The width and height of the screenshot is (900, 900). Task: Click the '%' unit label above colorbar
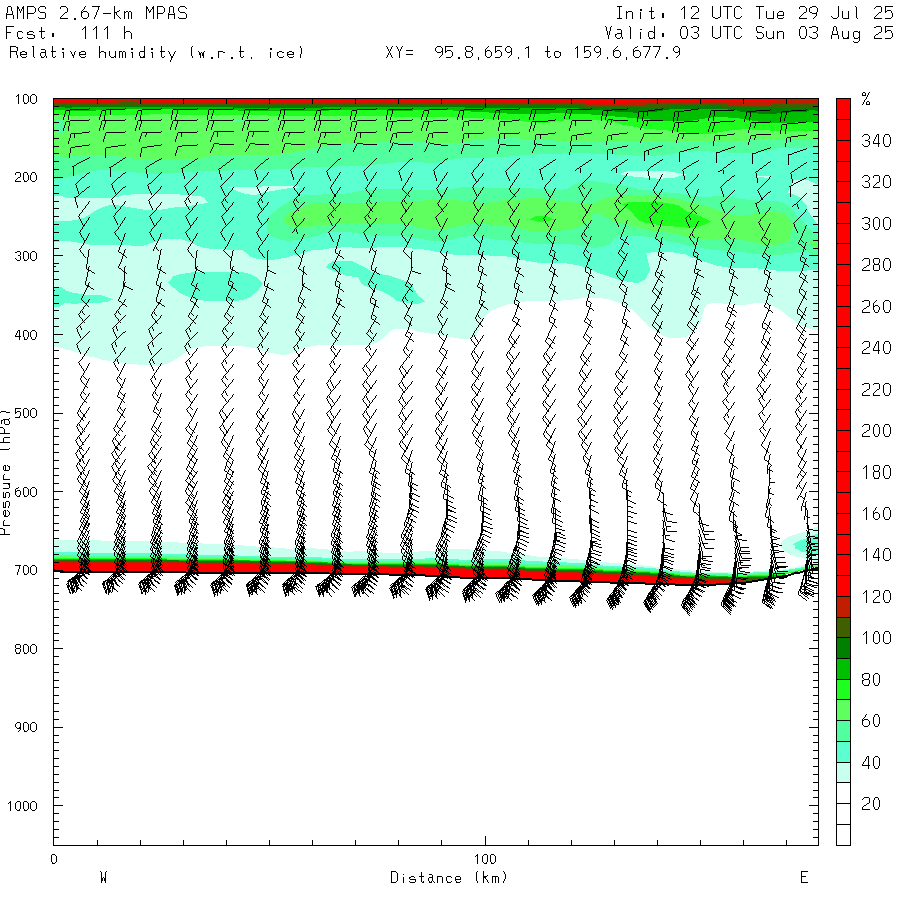coord(866,99)
